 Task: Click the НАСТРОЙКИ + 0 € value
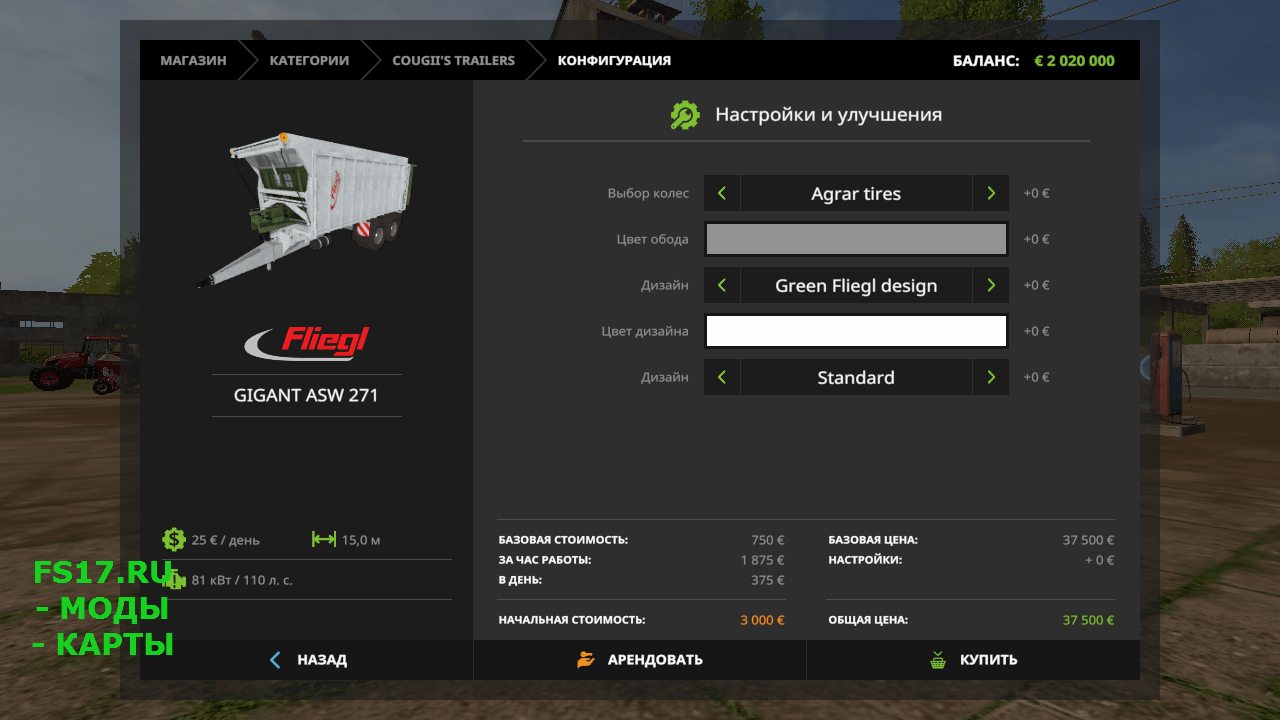tap(1099, 560)
